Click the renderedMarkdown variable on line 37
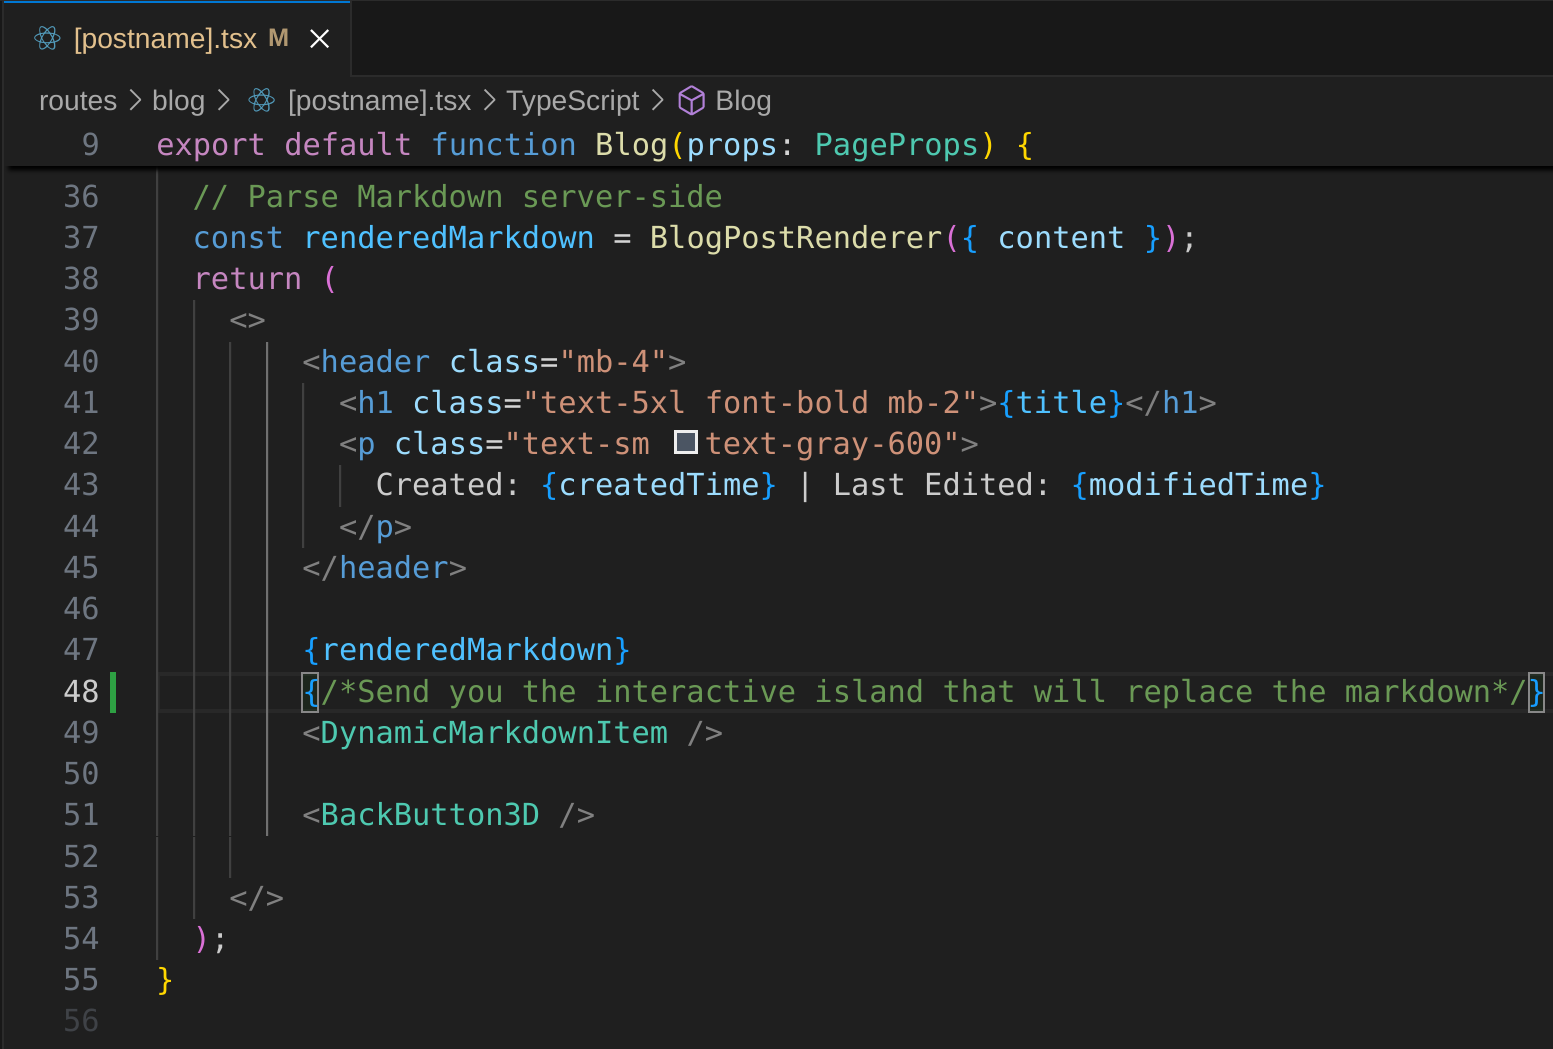The width and height of the screenshot is (1553, 1049). pos(449,238)
